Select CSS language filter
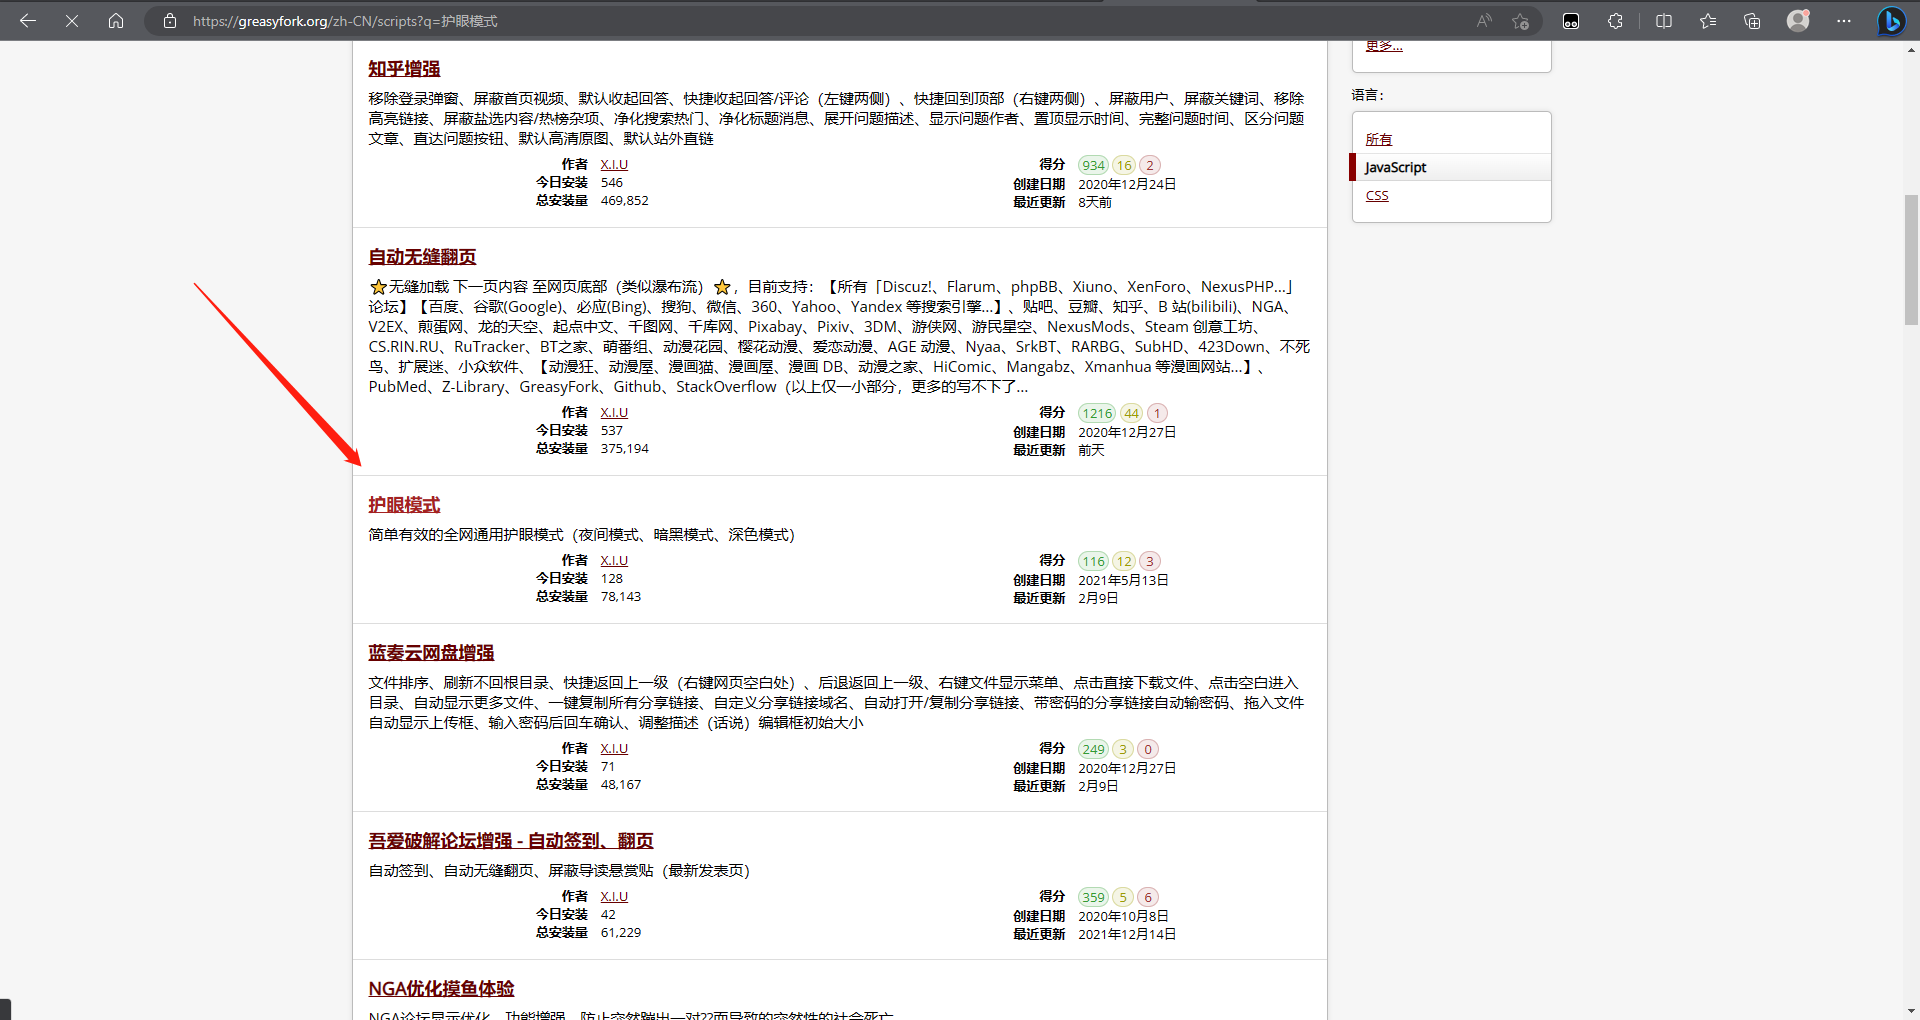The image size is (1920, 1020). (x=1377, y=195)
